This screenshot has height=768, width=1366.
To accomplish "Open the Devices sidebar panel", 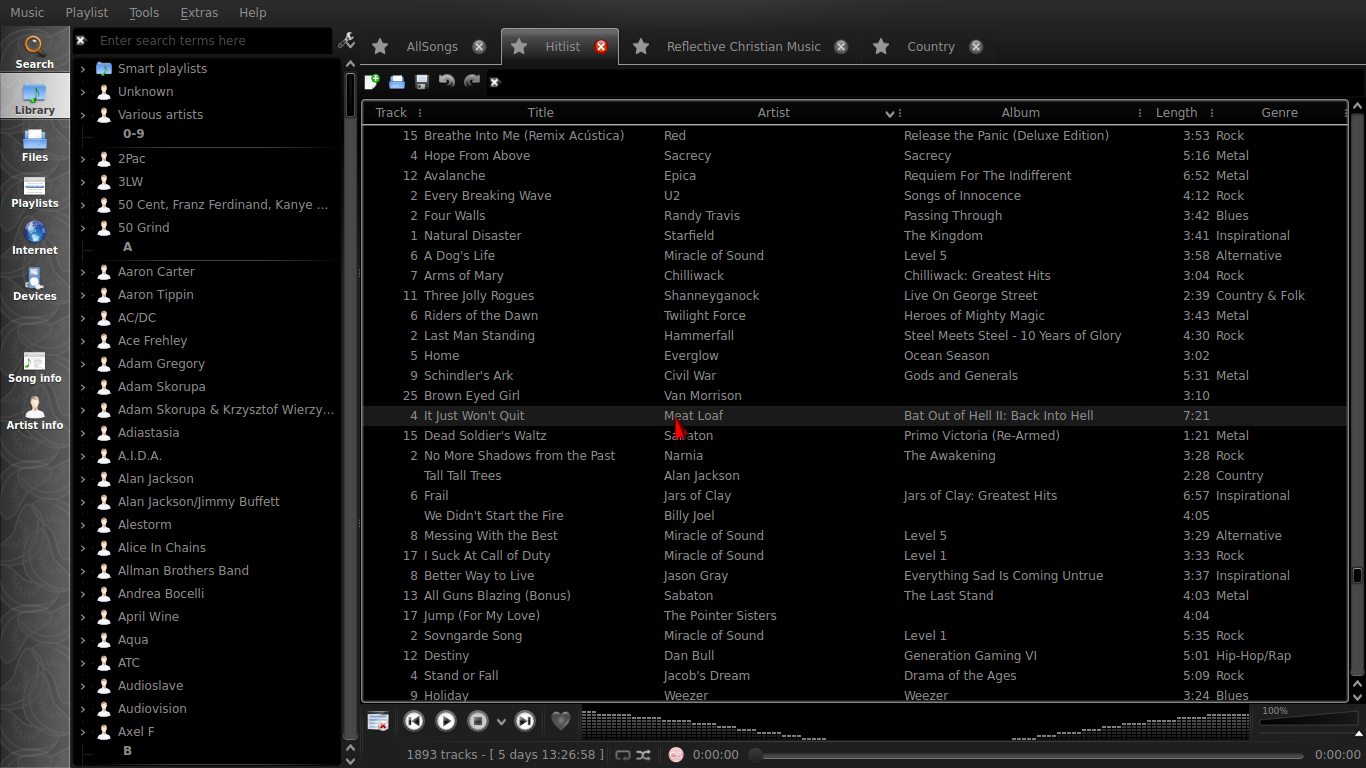I will 34,284.
